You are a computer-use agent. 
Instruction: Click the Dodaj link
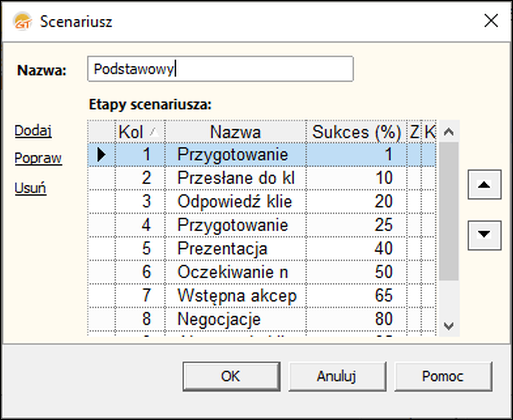point(33,131)
